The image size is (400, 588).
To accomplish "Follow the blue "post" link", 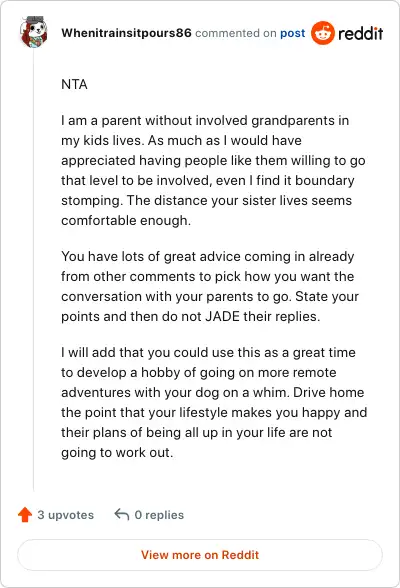I will [x=292, y=33].
